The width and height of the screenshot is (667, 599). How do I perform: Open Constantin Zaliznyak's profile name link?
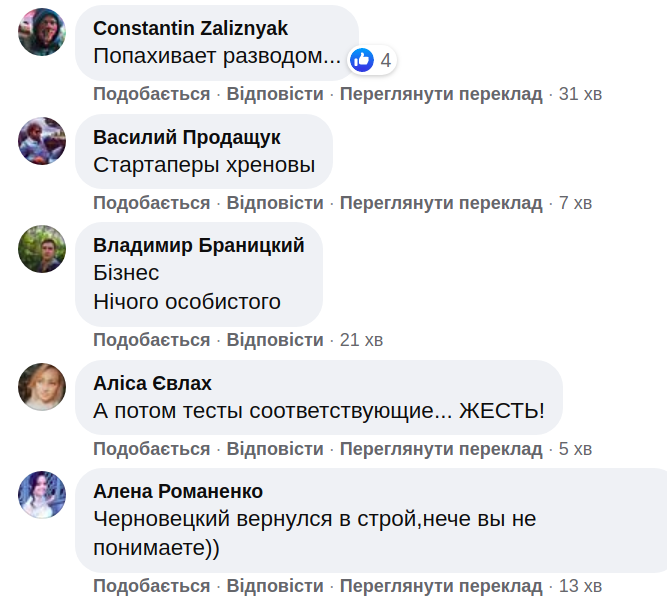[190, 29]
